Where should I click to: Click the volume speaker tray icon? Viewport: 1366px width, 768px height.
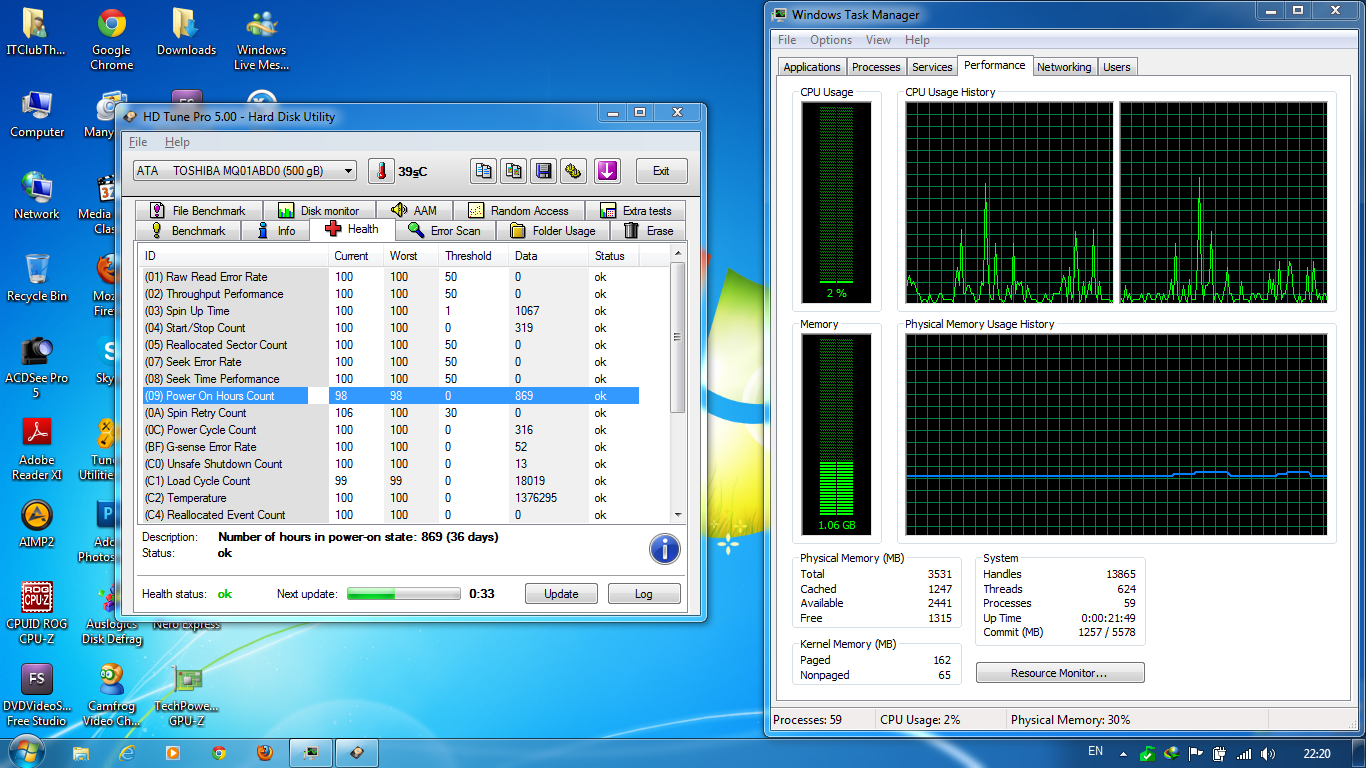(x=1268, y=753)
